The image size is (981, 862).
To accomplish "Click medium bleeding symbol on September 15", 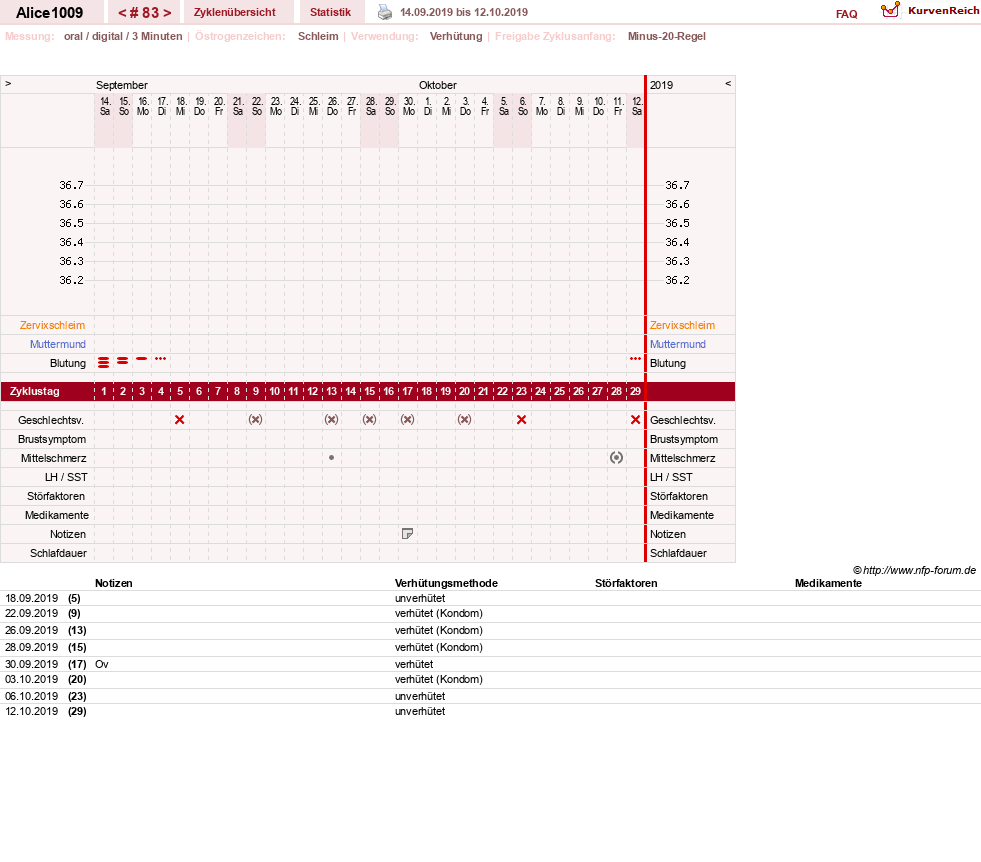I will pos(123,361).
